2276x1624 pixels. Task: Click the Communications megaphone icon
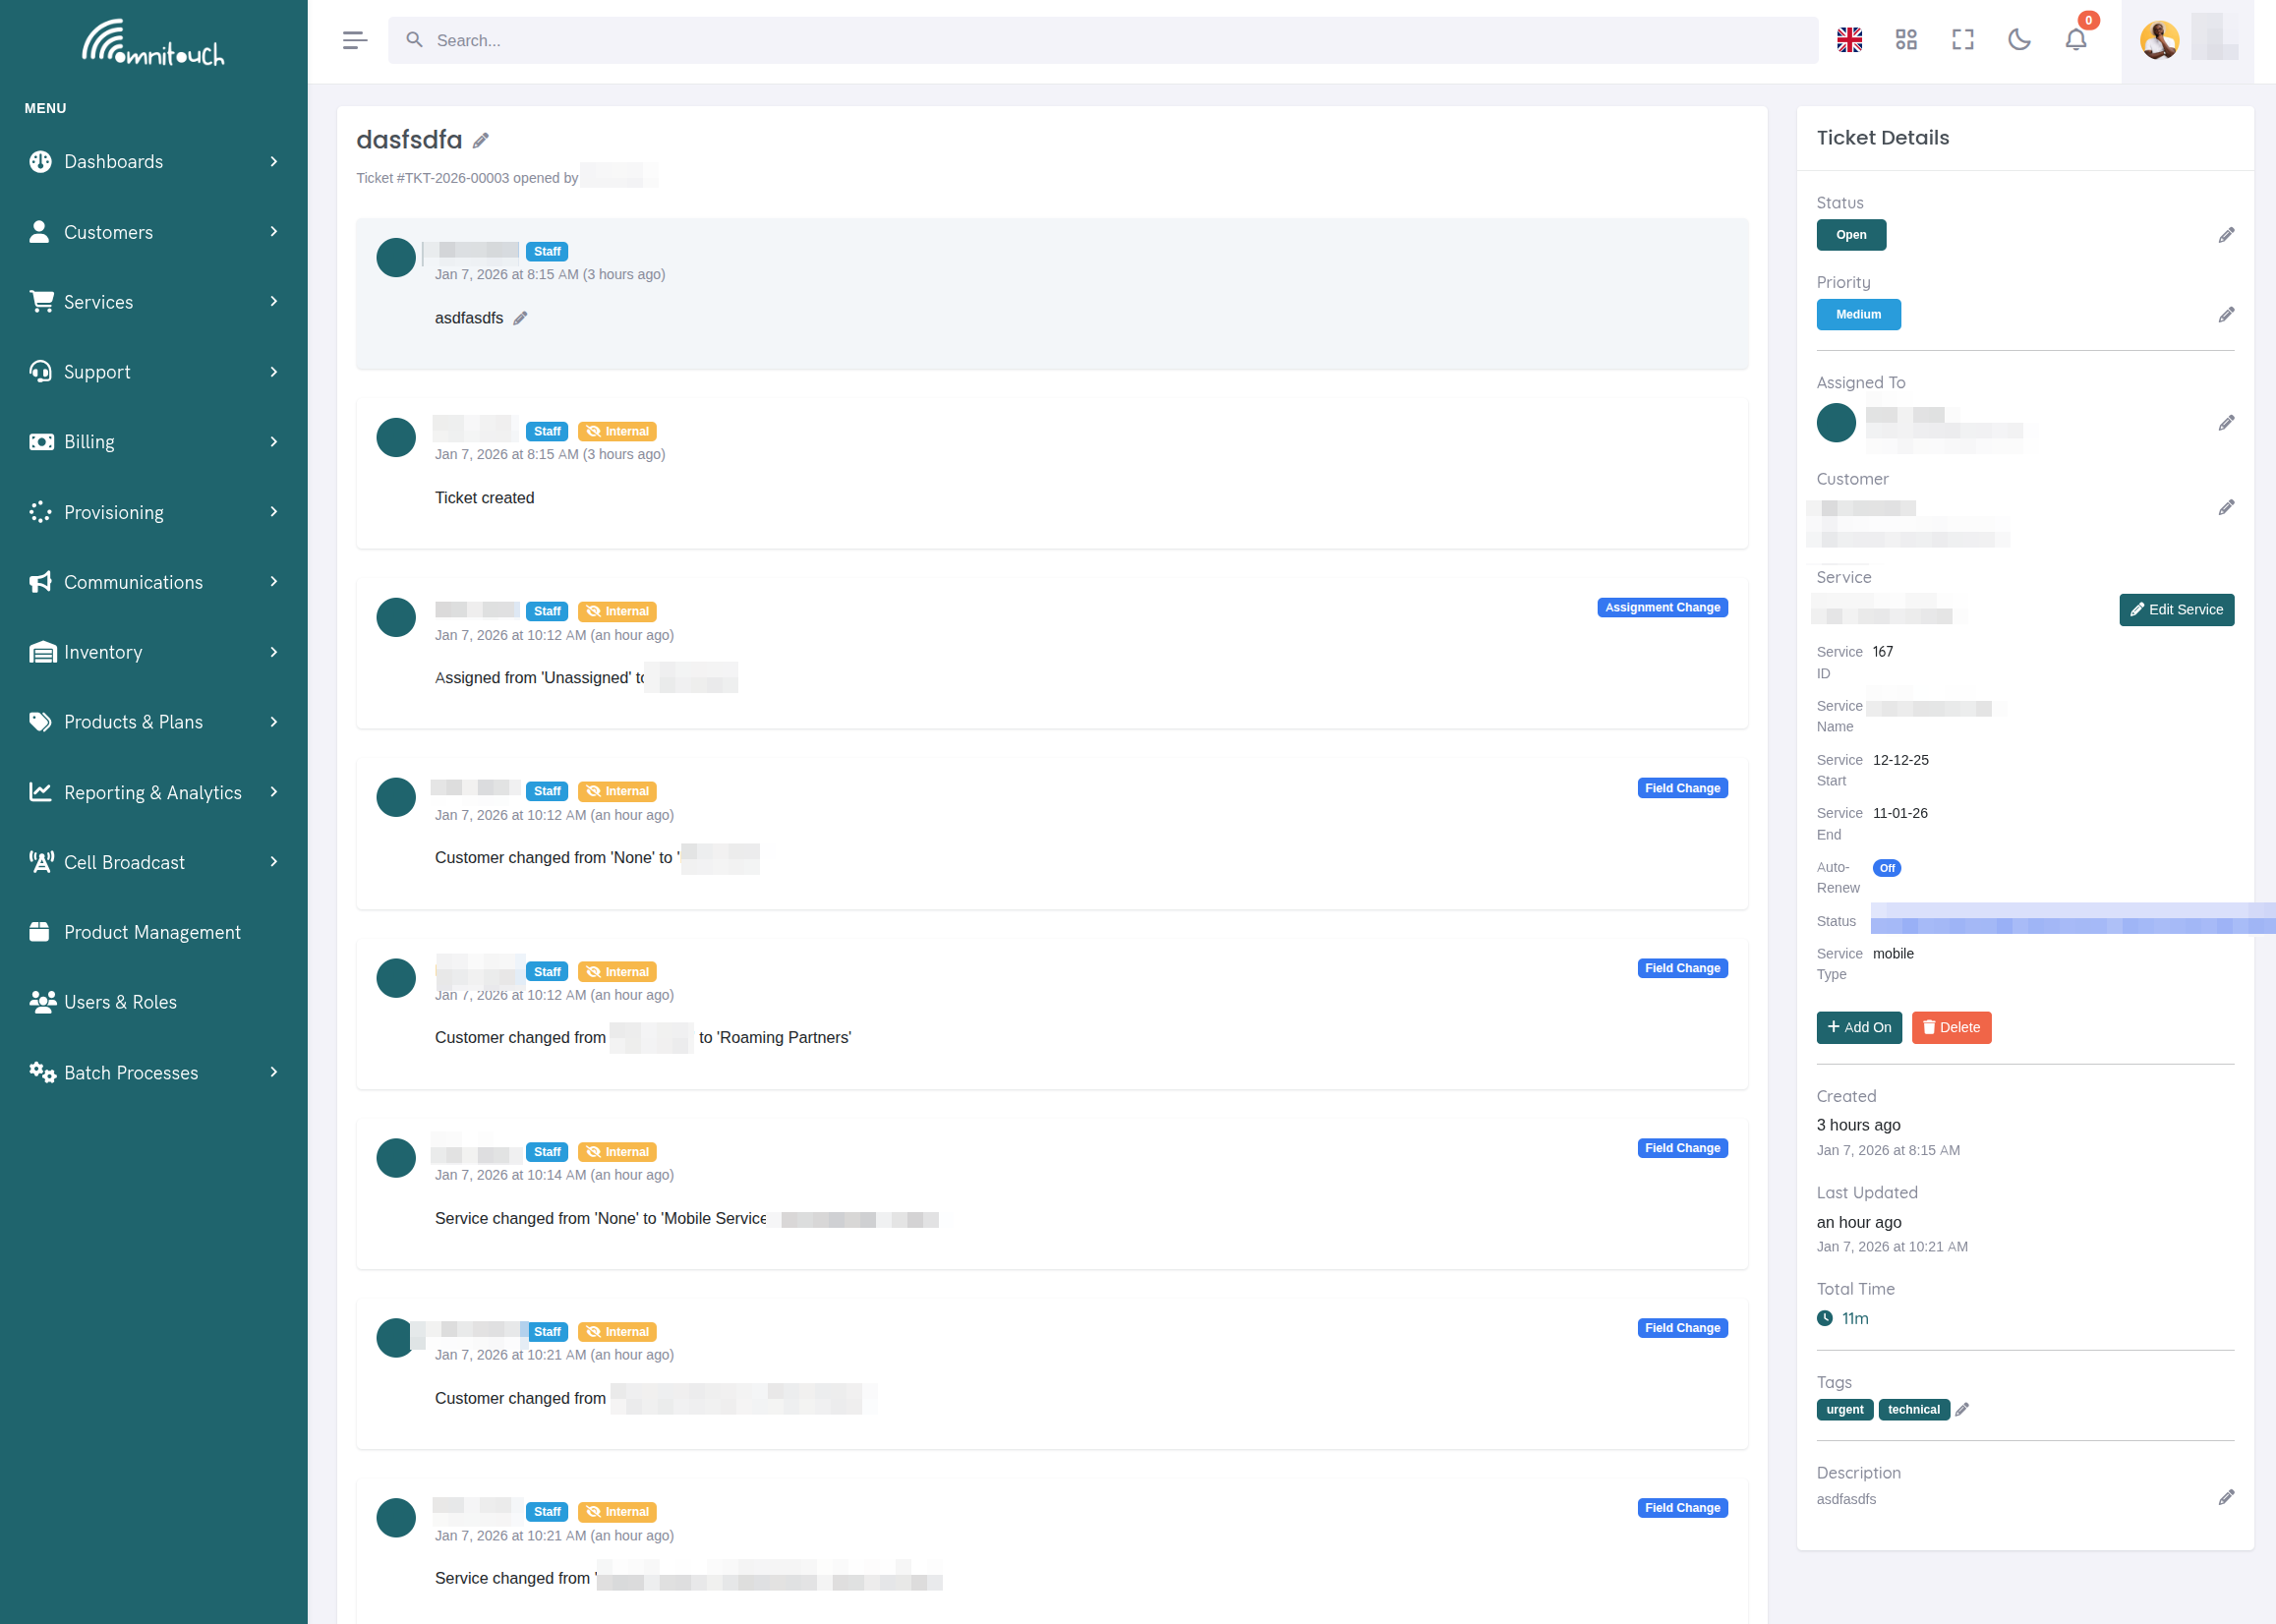pos(41,582)
